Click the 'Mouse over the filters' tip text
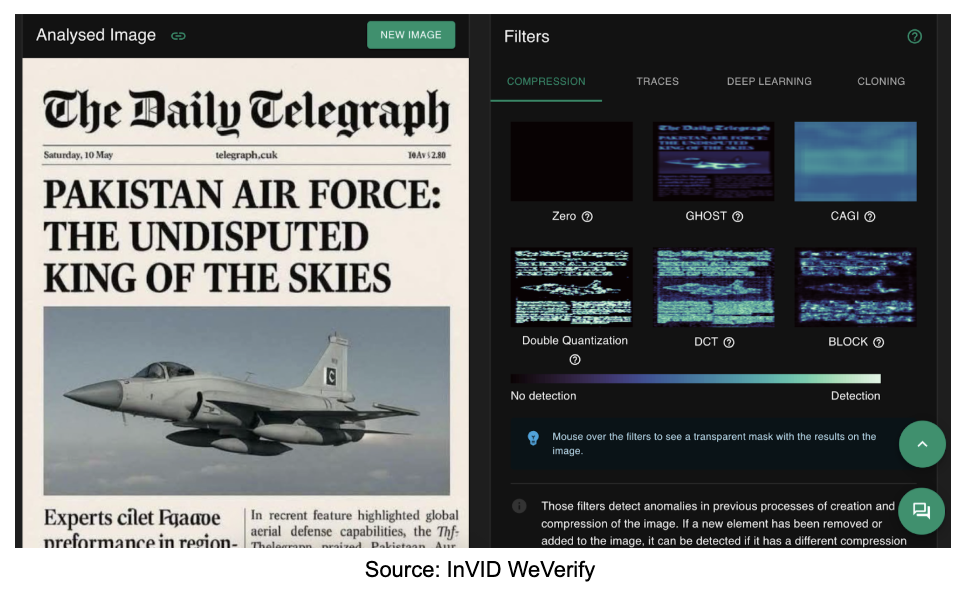The image size is (966, 592). [x=714, y=444]
